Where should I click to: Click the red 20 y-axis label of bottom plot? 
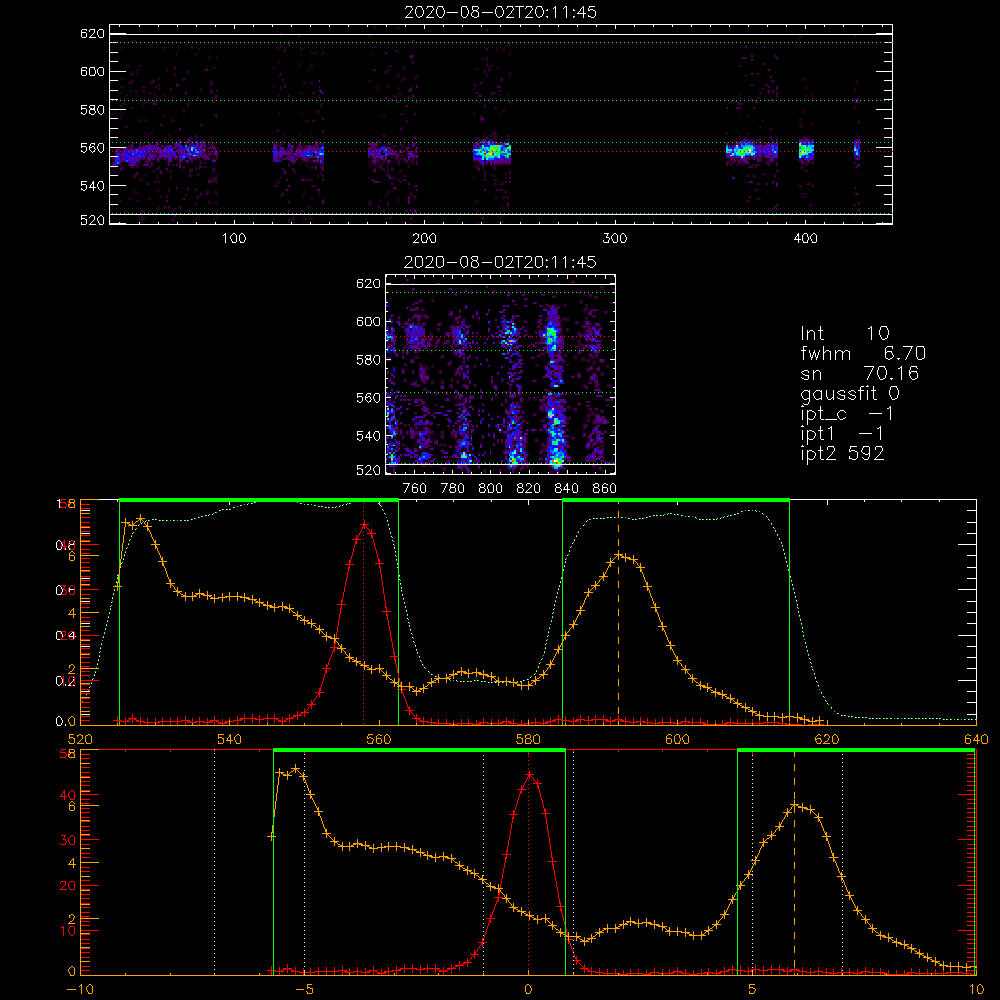(x=68, y=885)
